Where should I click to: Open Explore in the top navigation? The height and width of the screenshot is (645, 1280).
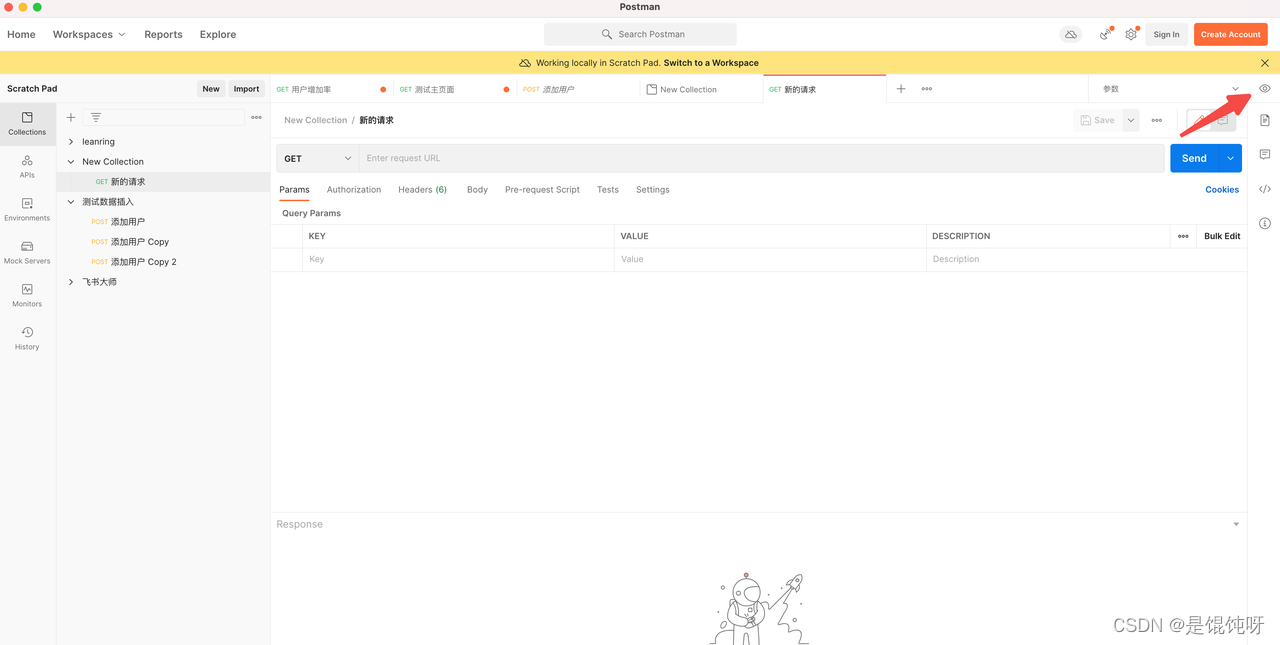[x=218, y=34]
